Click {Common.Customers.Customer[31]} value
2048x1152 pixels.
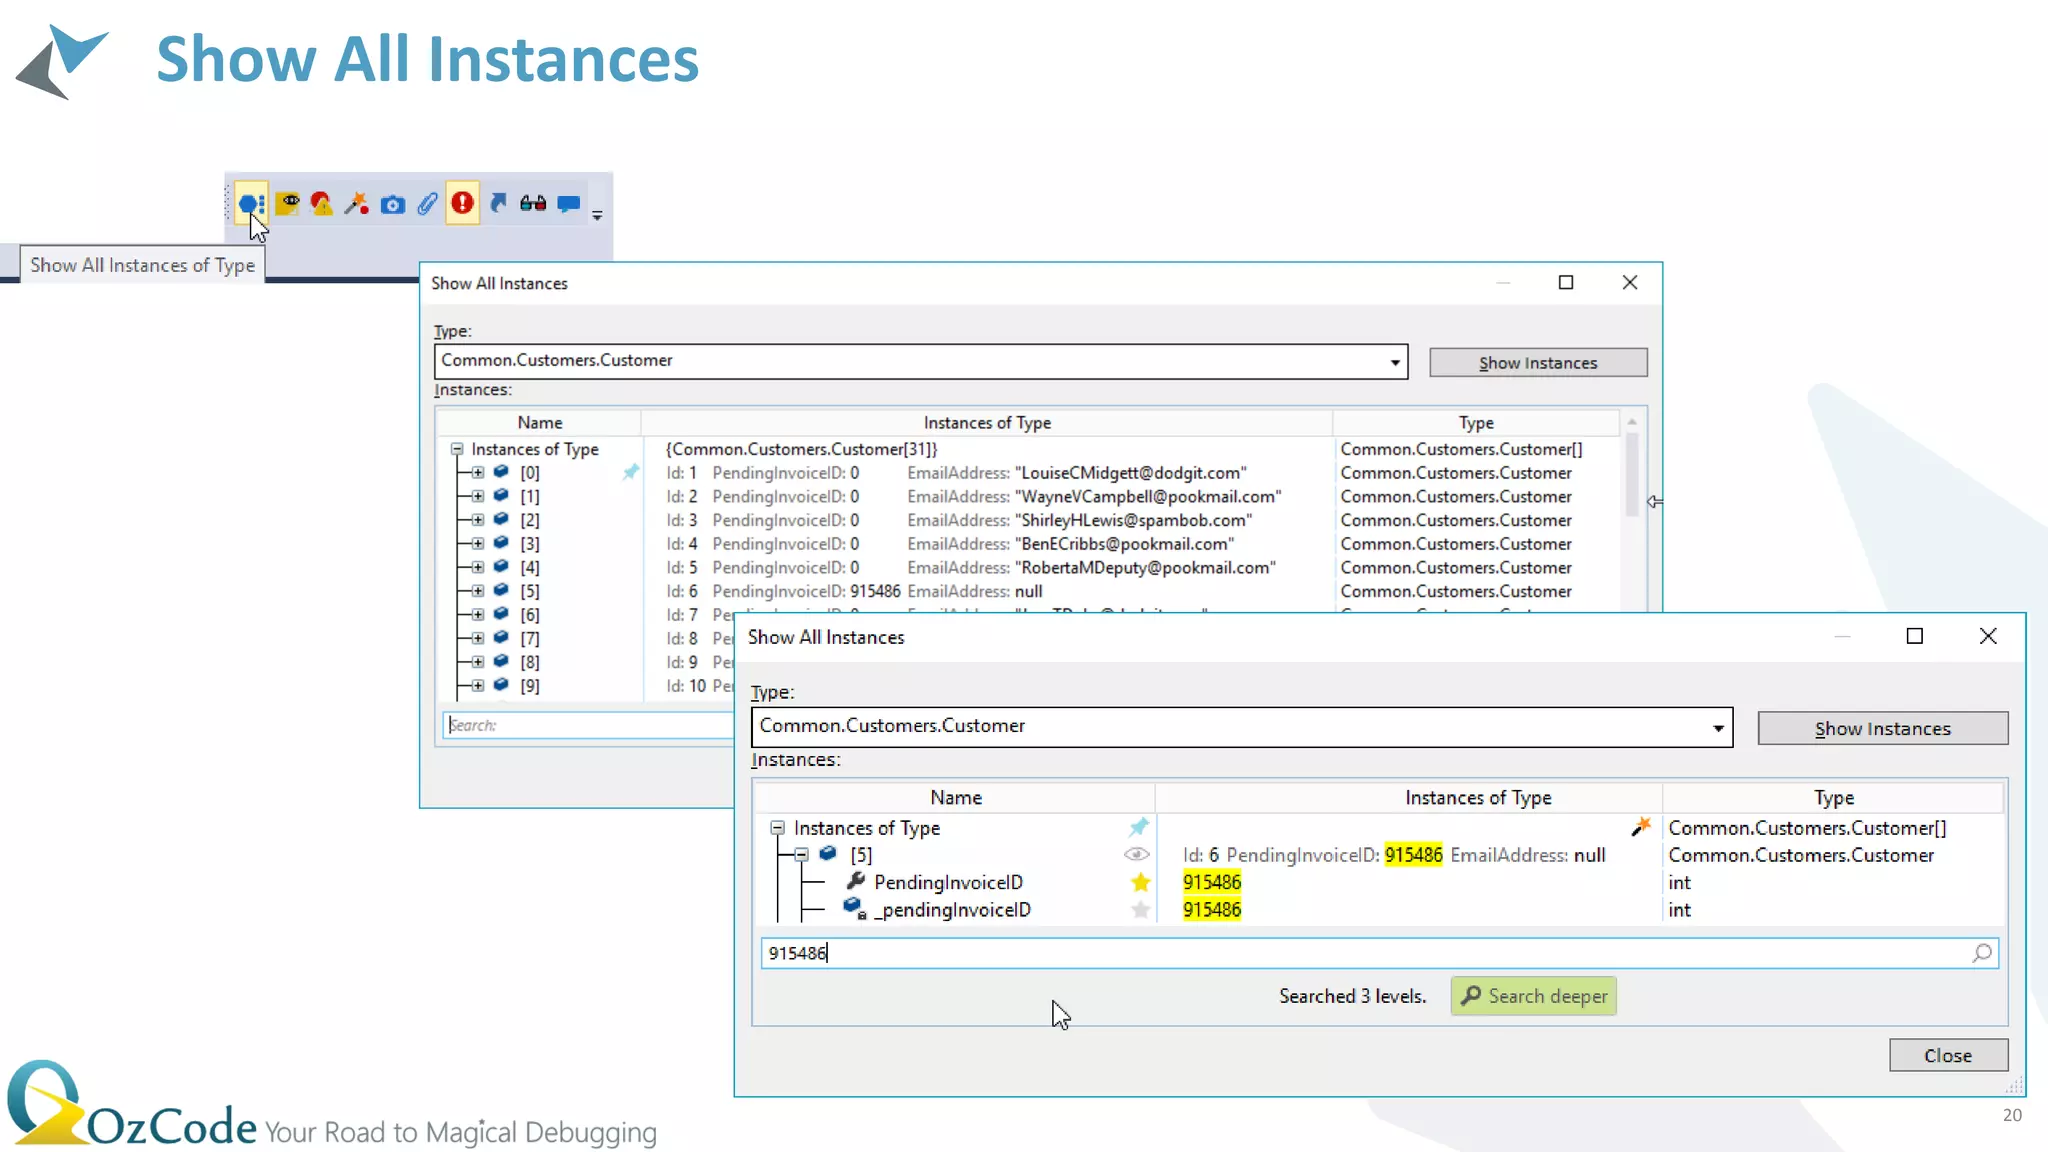click(x=802, y=449)
